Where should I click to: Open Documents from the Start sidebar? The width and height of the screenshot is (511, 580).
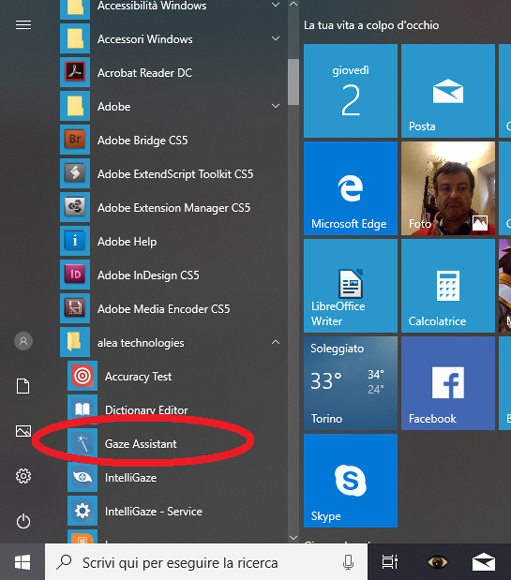23,386
